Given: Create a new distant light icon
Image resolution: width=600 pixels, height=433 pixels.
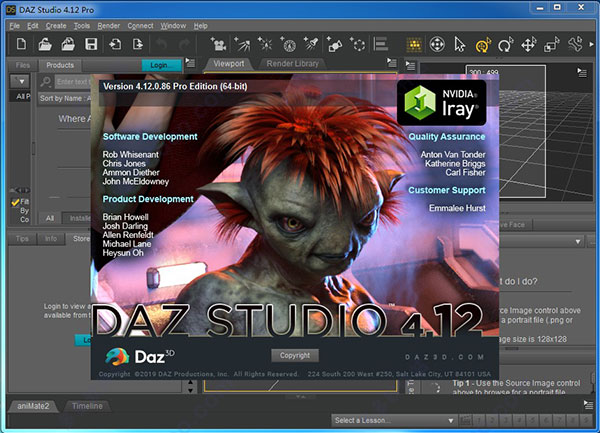Looking at the screenshot, I should pyautogui.click(x=242, y=44).
